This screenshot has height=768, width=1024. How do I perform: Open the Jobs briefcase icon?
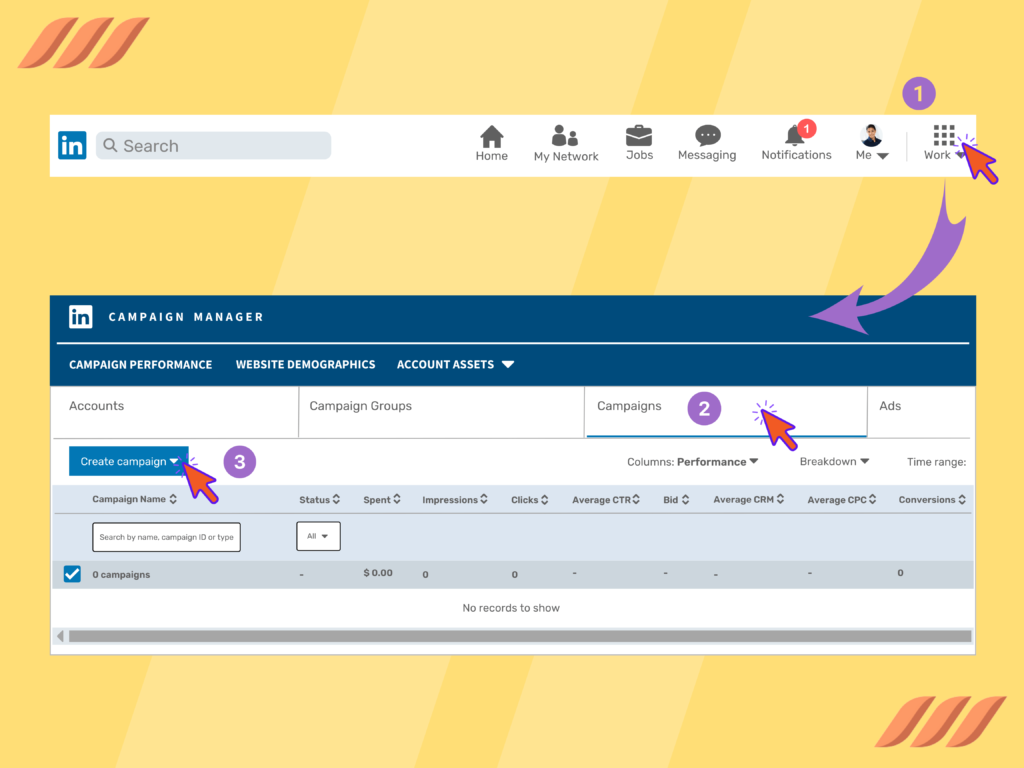(x=639, y=136)
